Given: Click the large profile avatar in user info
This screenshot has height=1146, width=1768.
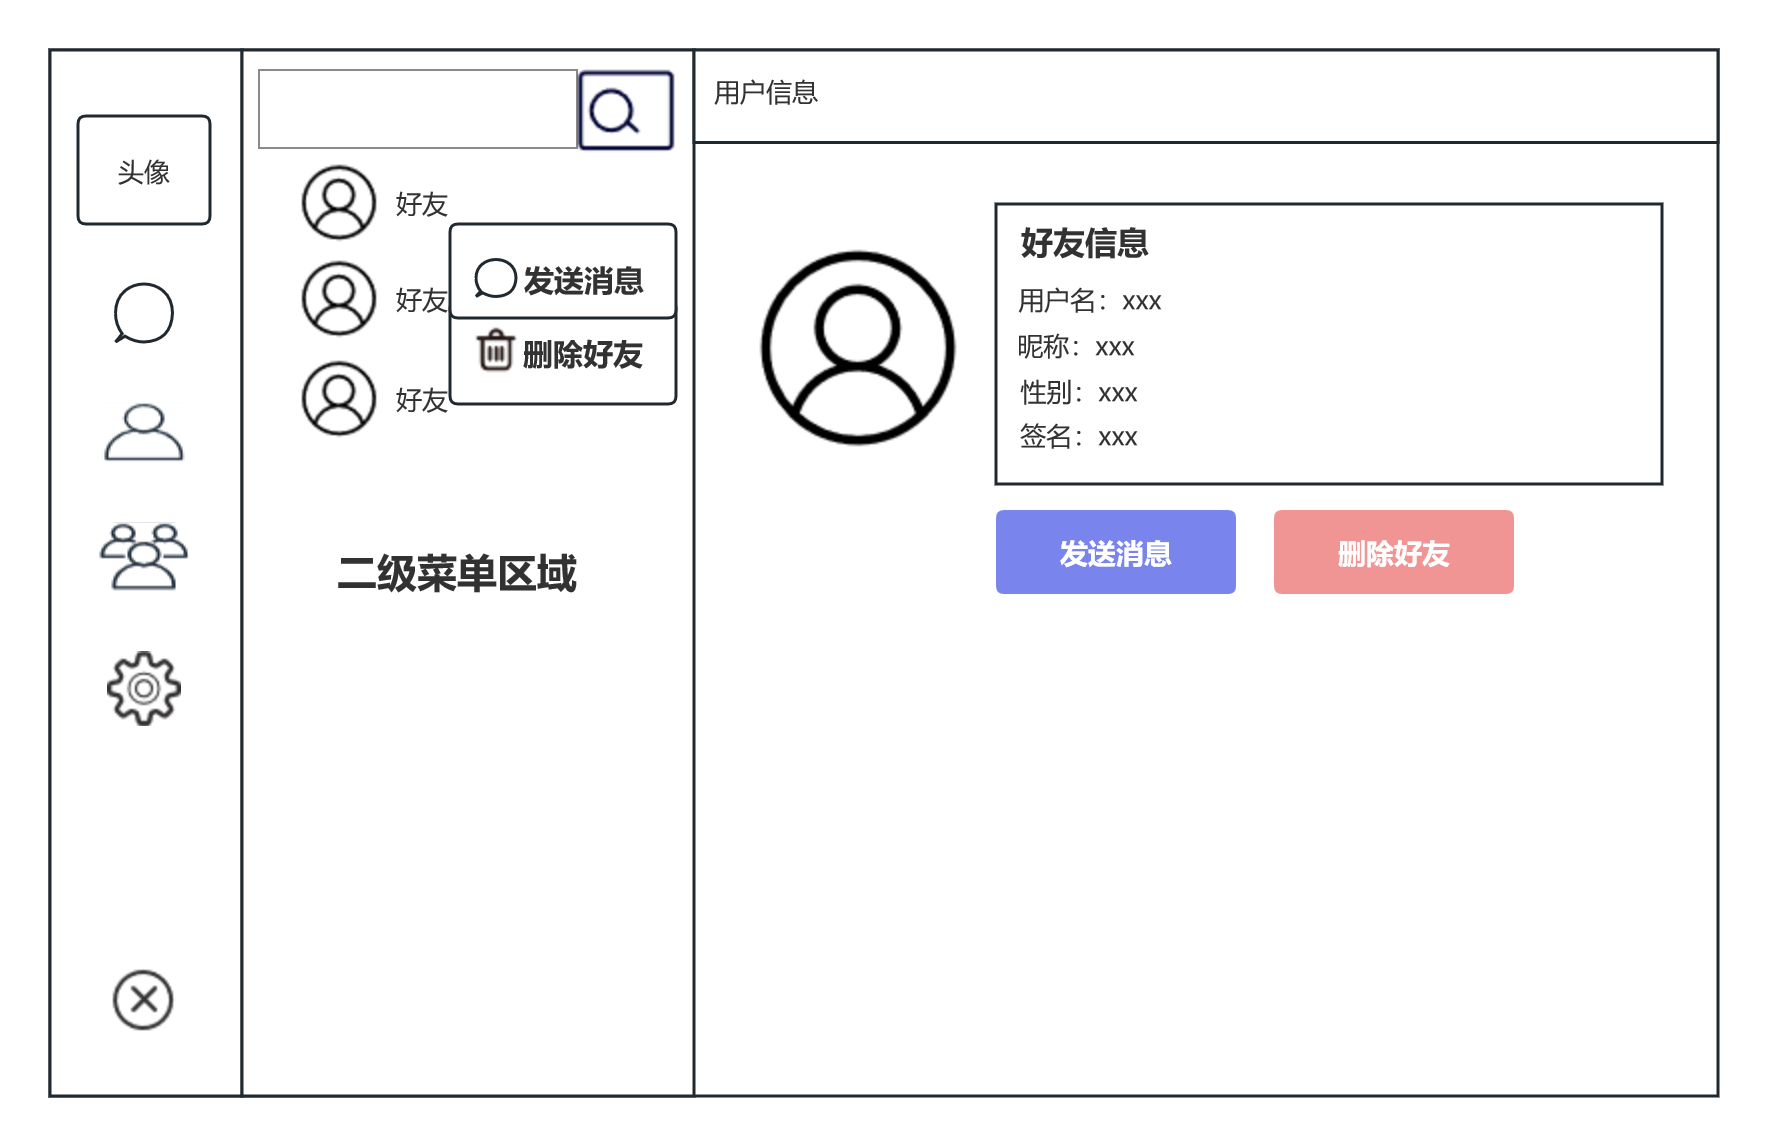Looking at the screenshot, I should pyautogui.click(x=858, y=348).
